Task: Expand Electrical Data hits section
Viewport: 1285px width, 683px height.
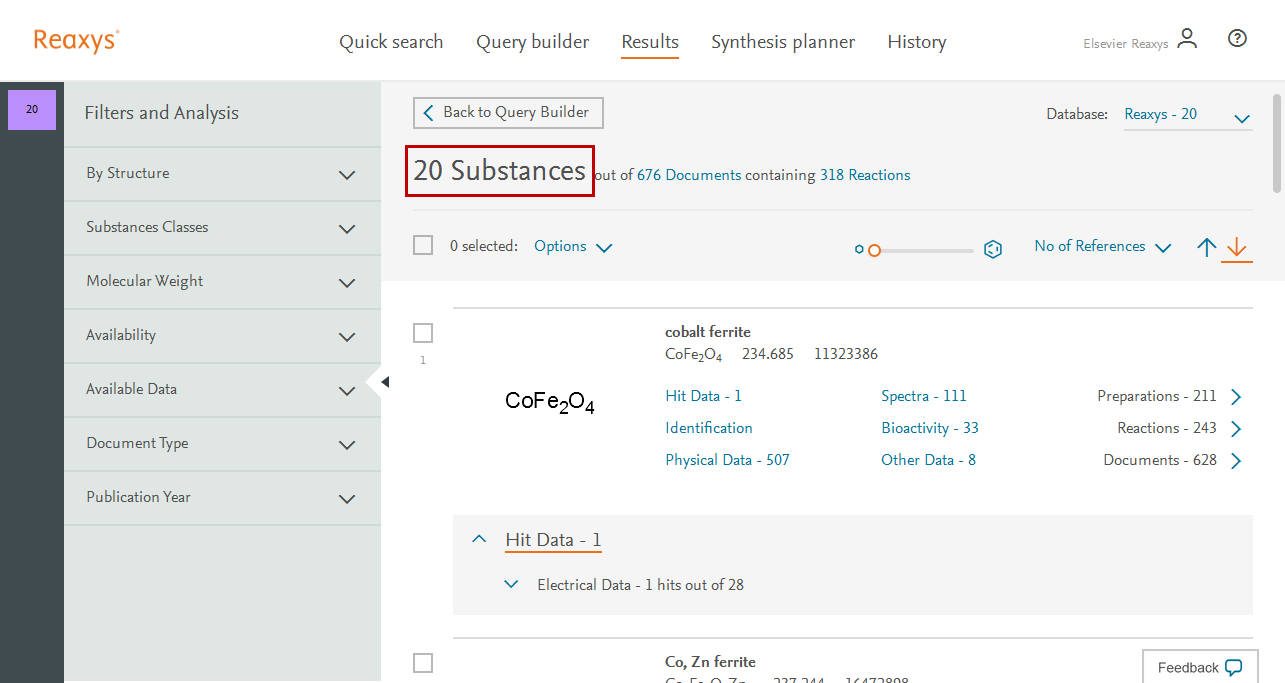Action: (x=512, y=584)
